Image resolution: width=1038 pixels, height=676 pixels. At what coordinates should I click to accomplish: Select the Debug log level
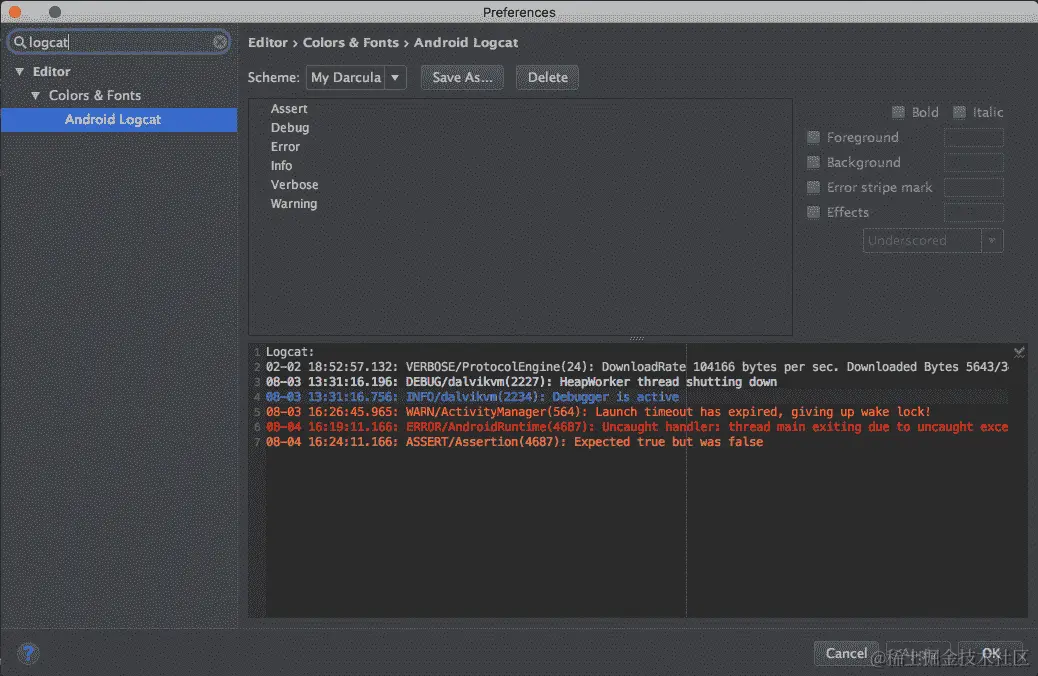(x=290, y=128)
